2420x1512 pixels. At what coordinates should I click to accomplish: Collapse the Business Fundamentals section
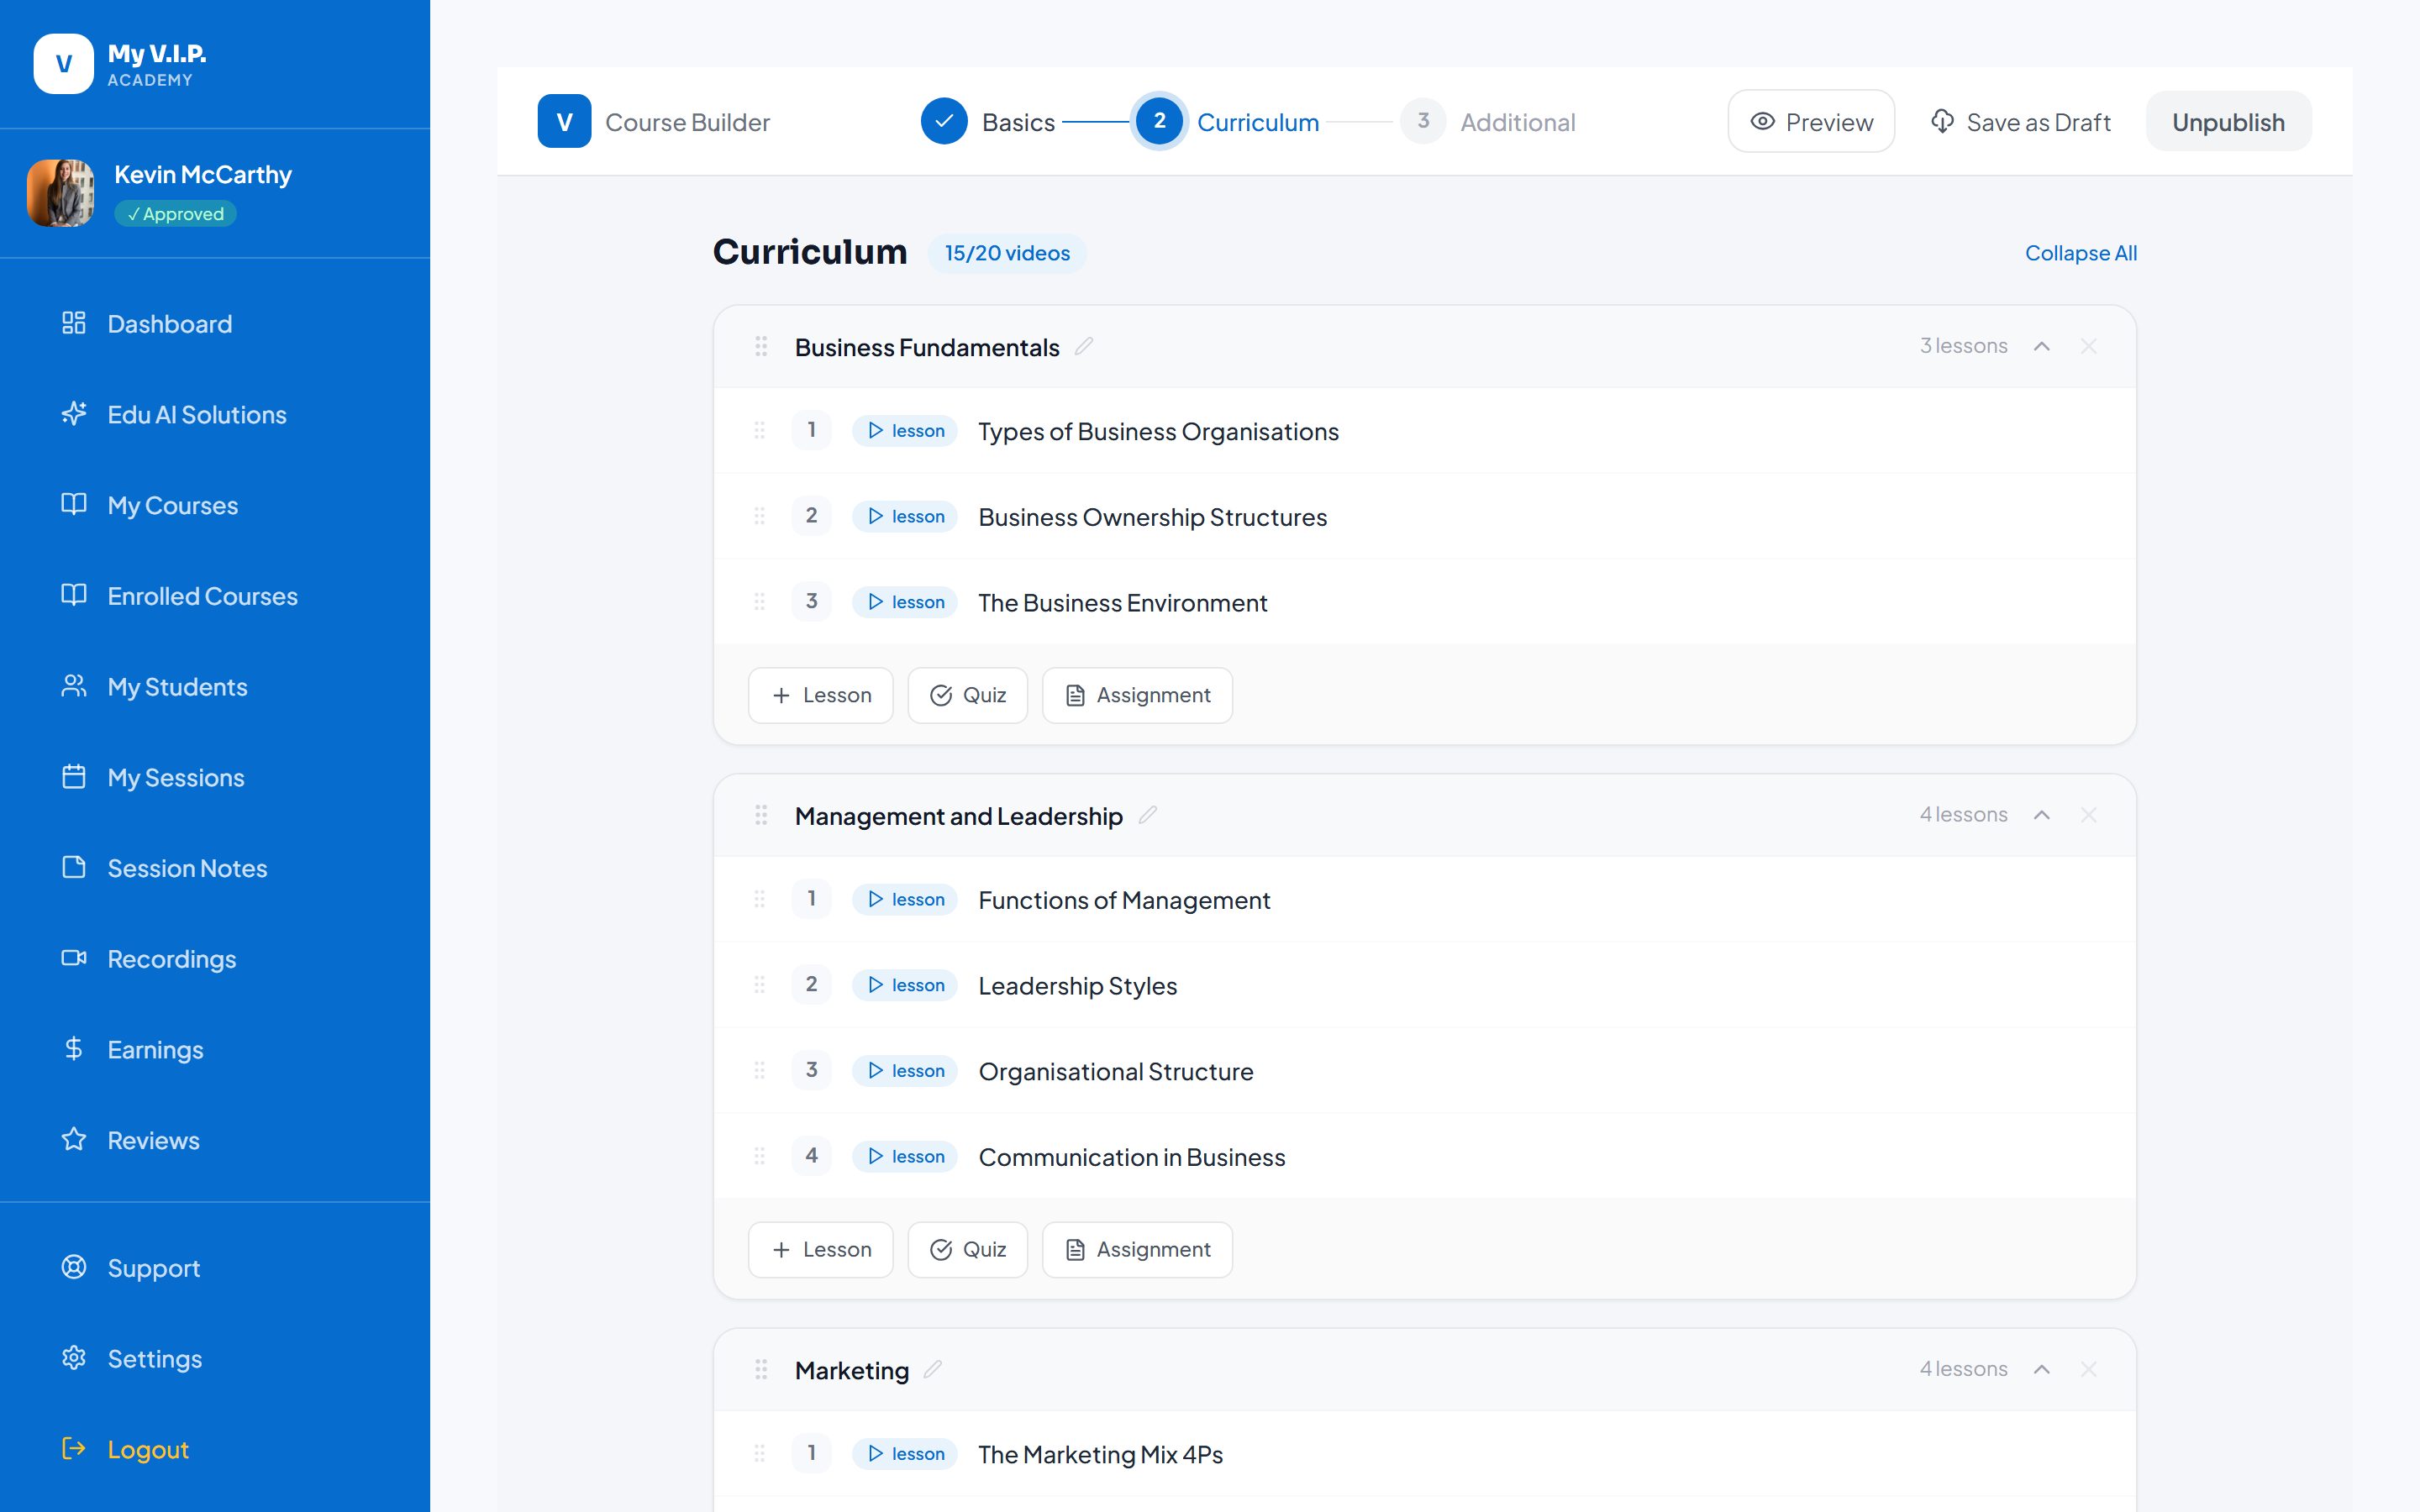[x=2042, y=346]
